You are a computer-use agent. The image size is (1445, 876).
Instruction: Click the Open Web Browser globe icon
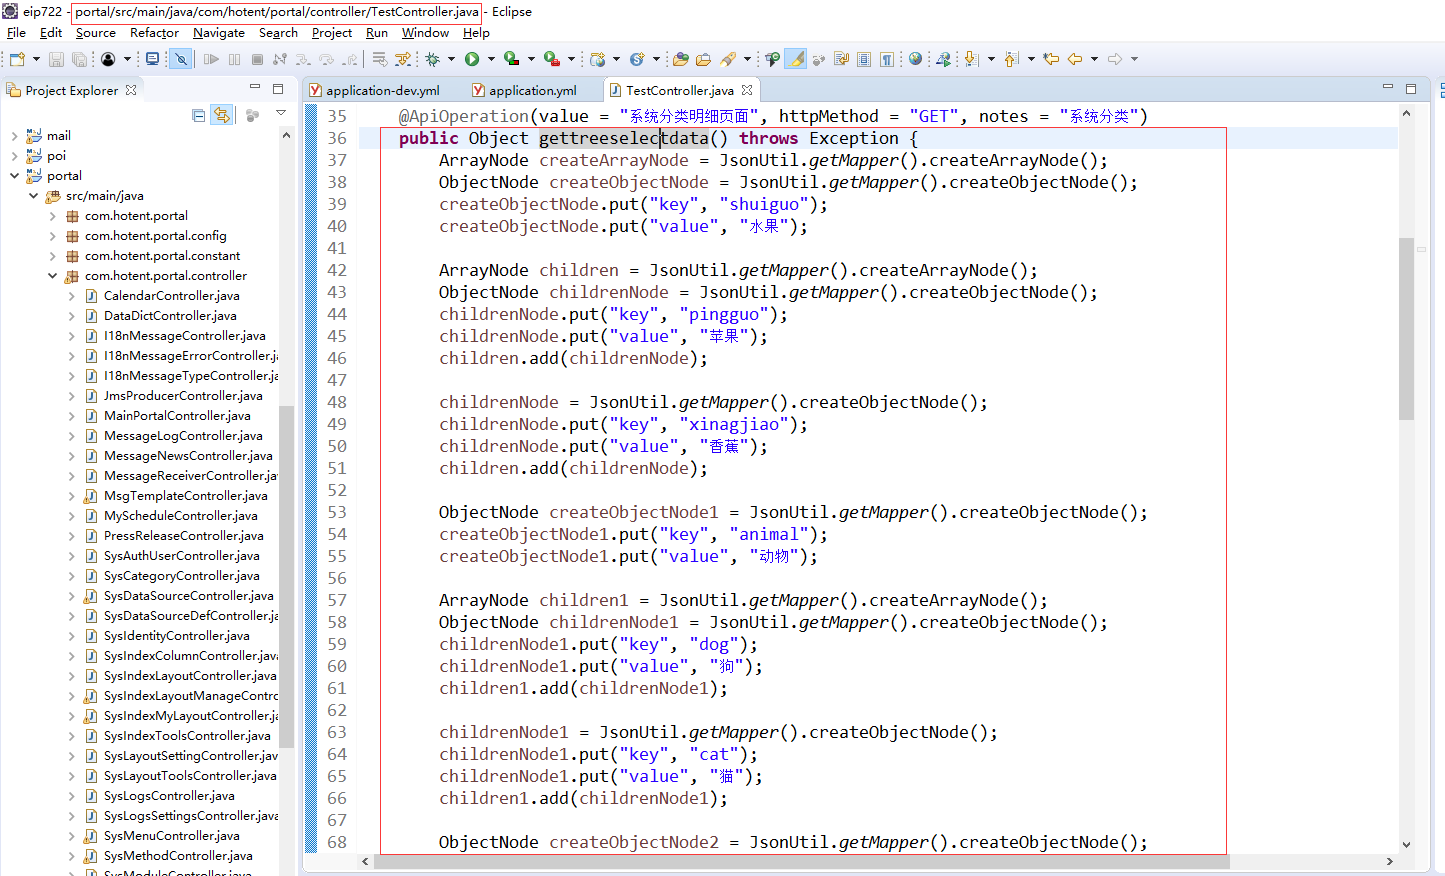[915, 60]
